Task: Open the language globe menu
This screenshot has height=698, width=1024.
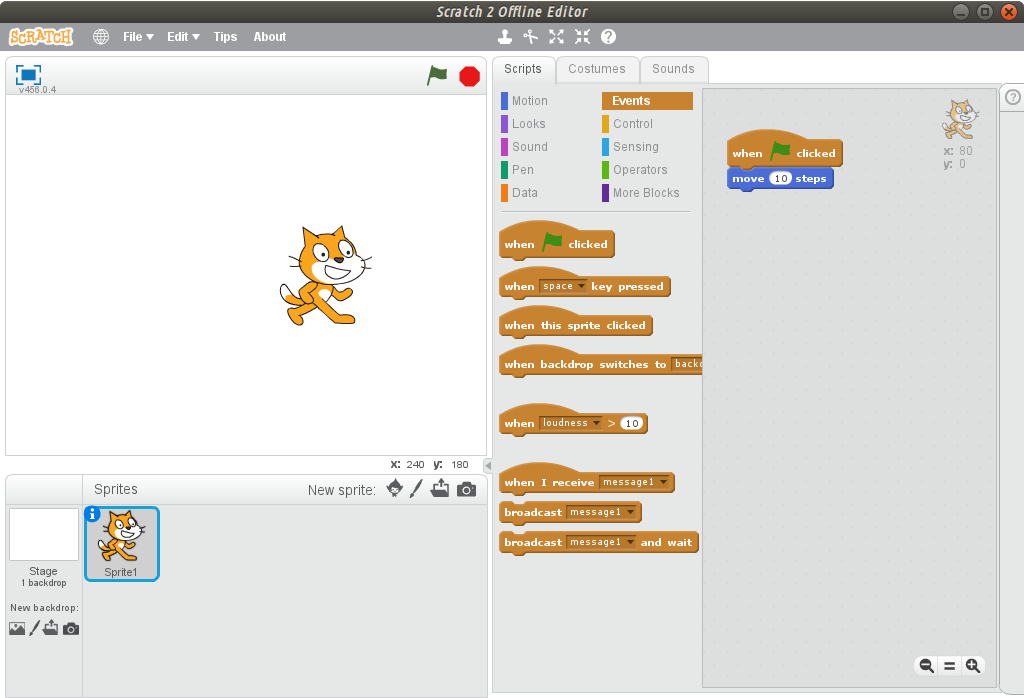Action: pyautogui.click(x=100, y=36)
